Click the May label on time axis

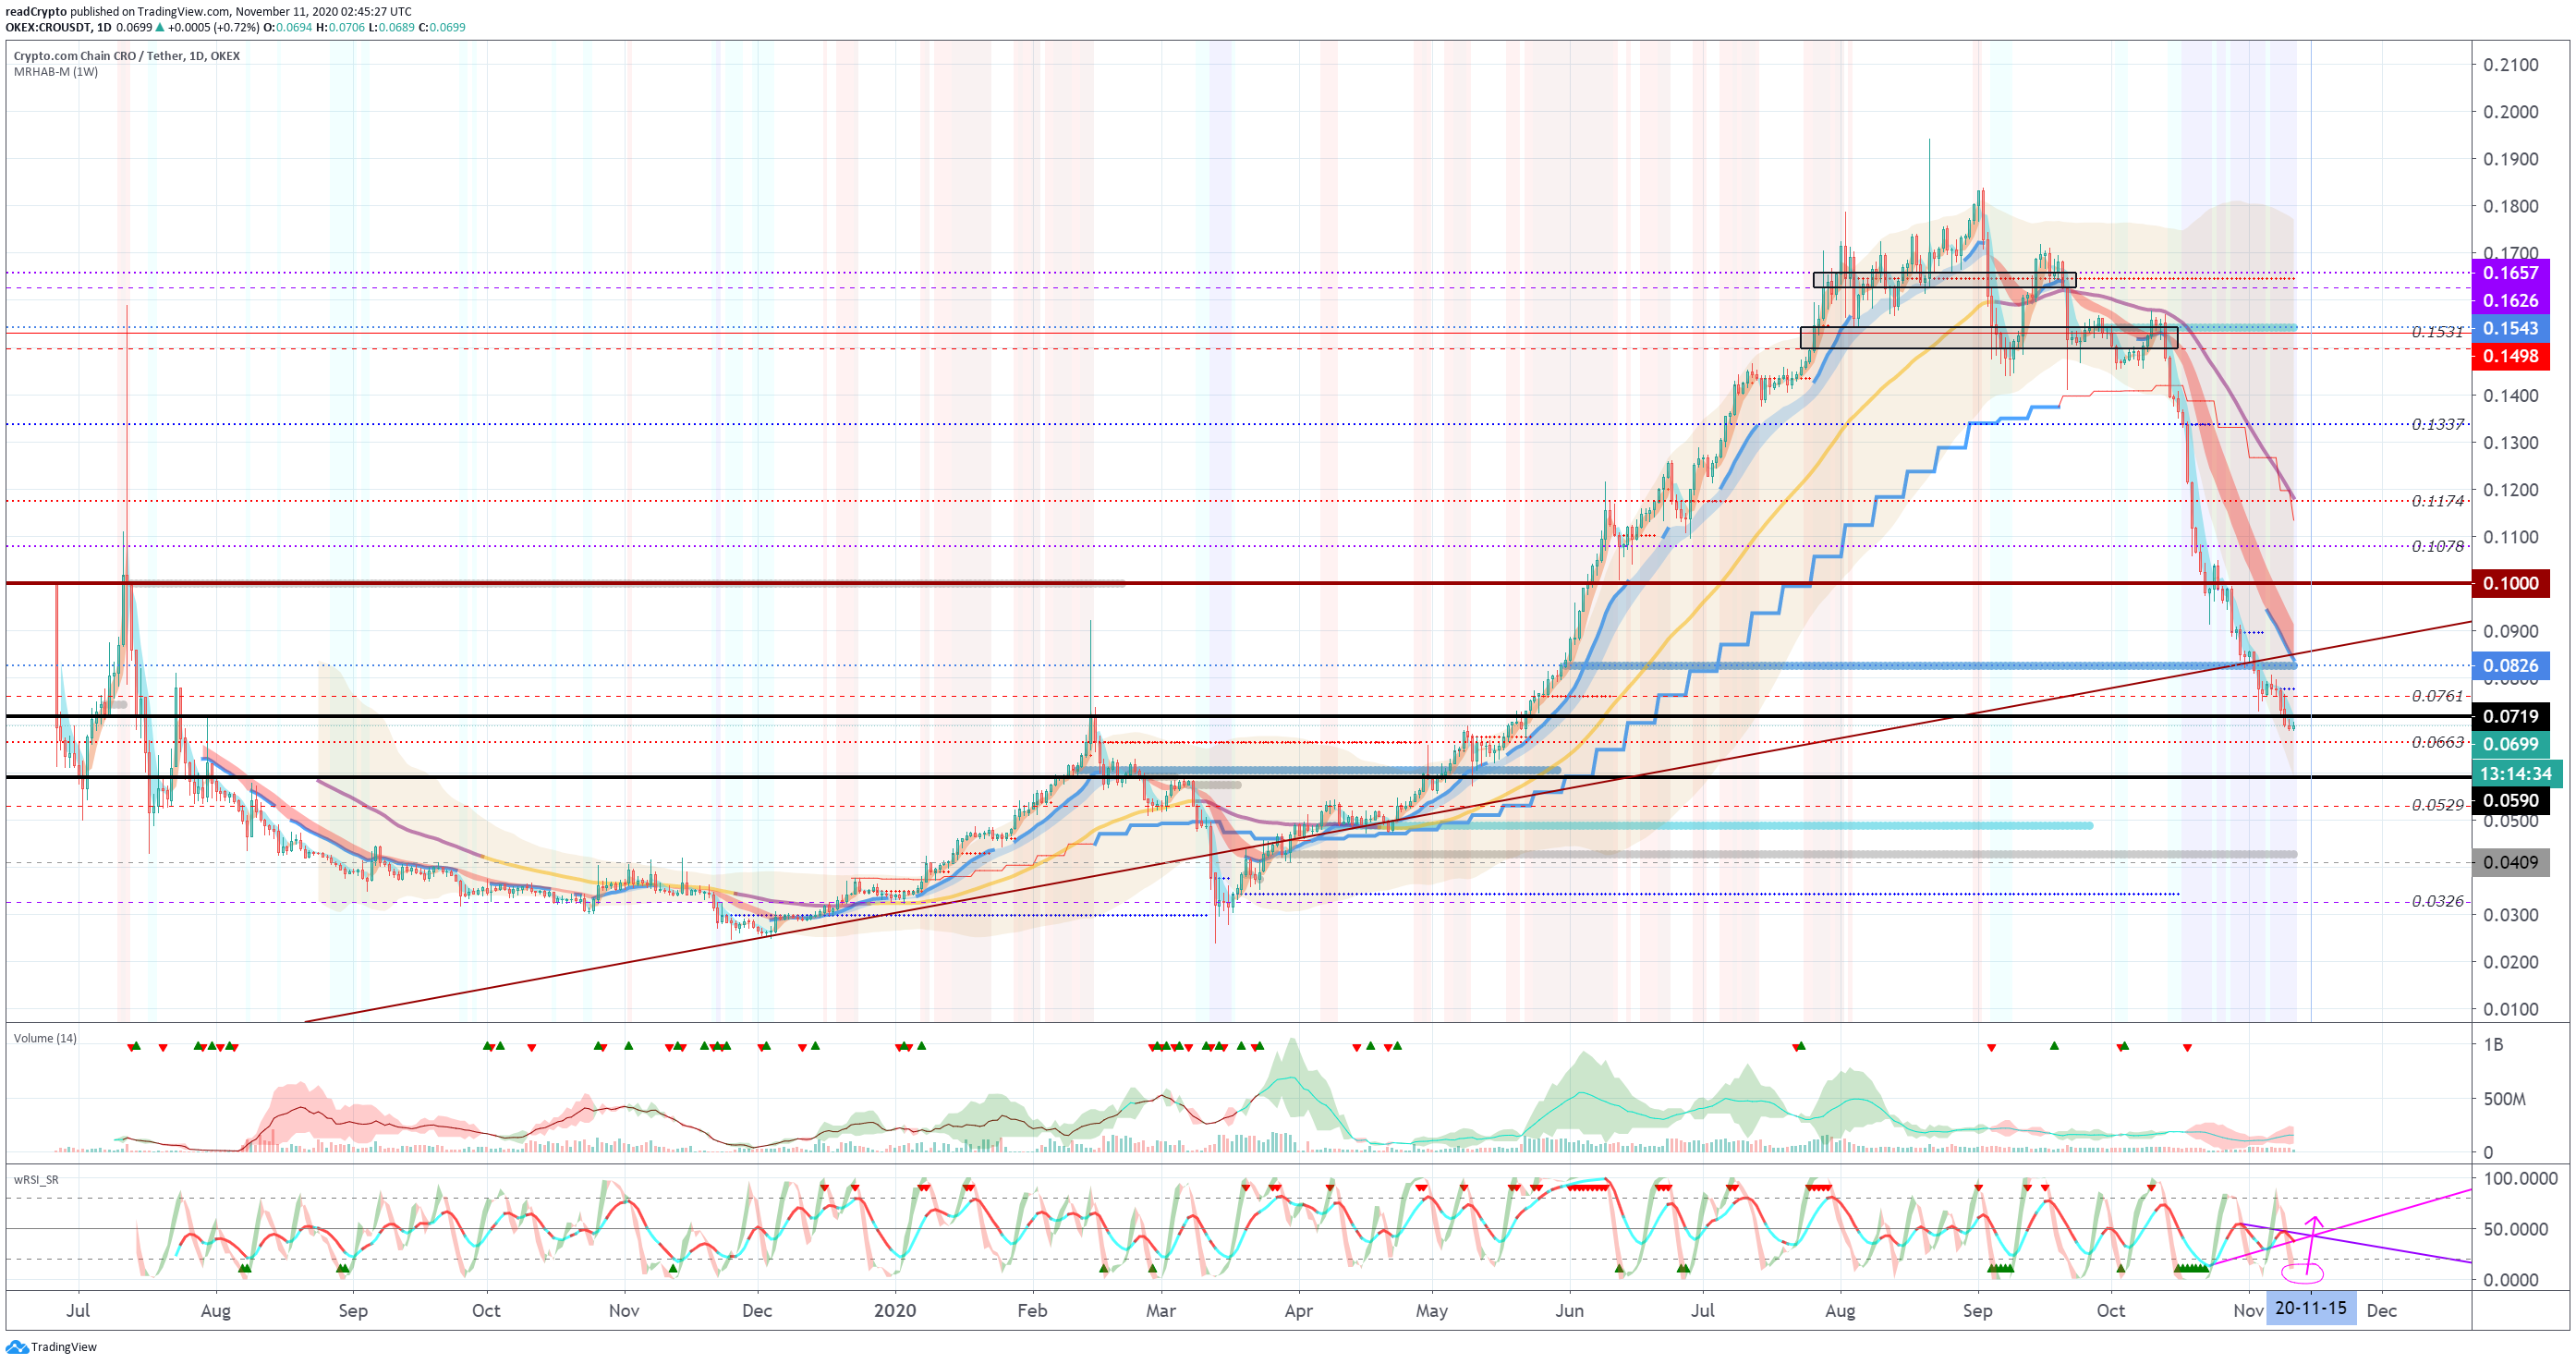pyautogui.click(x=1431, y=1311)
